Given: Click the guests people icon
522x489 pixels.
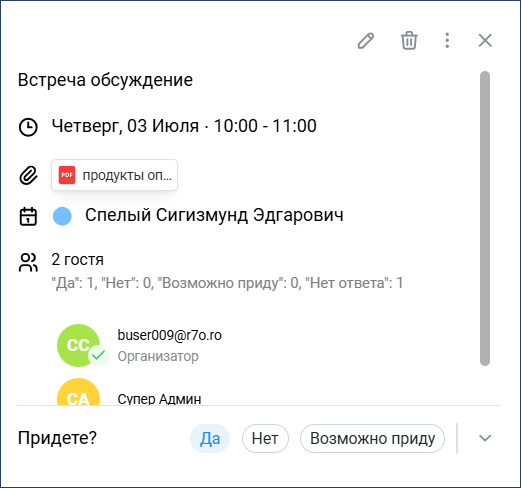Looking at the screenshot, I should [28, 262].
